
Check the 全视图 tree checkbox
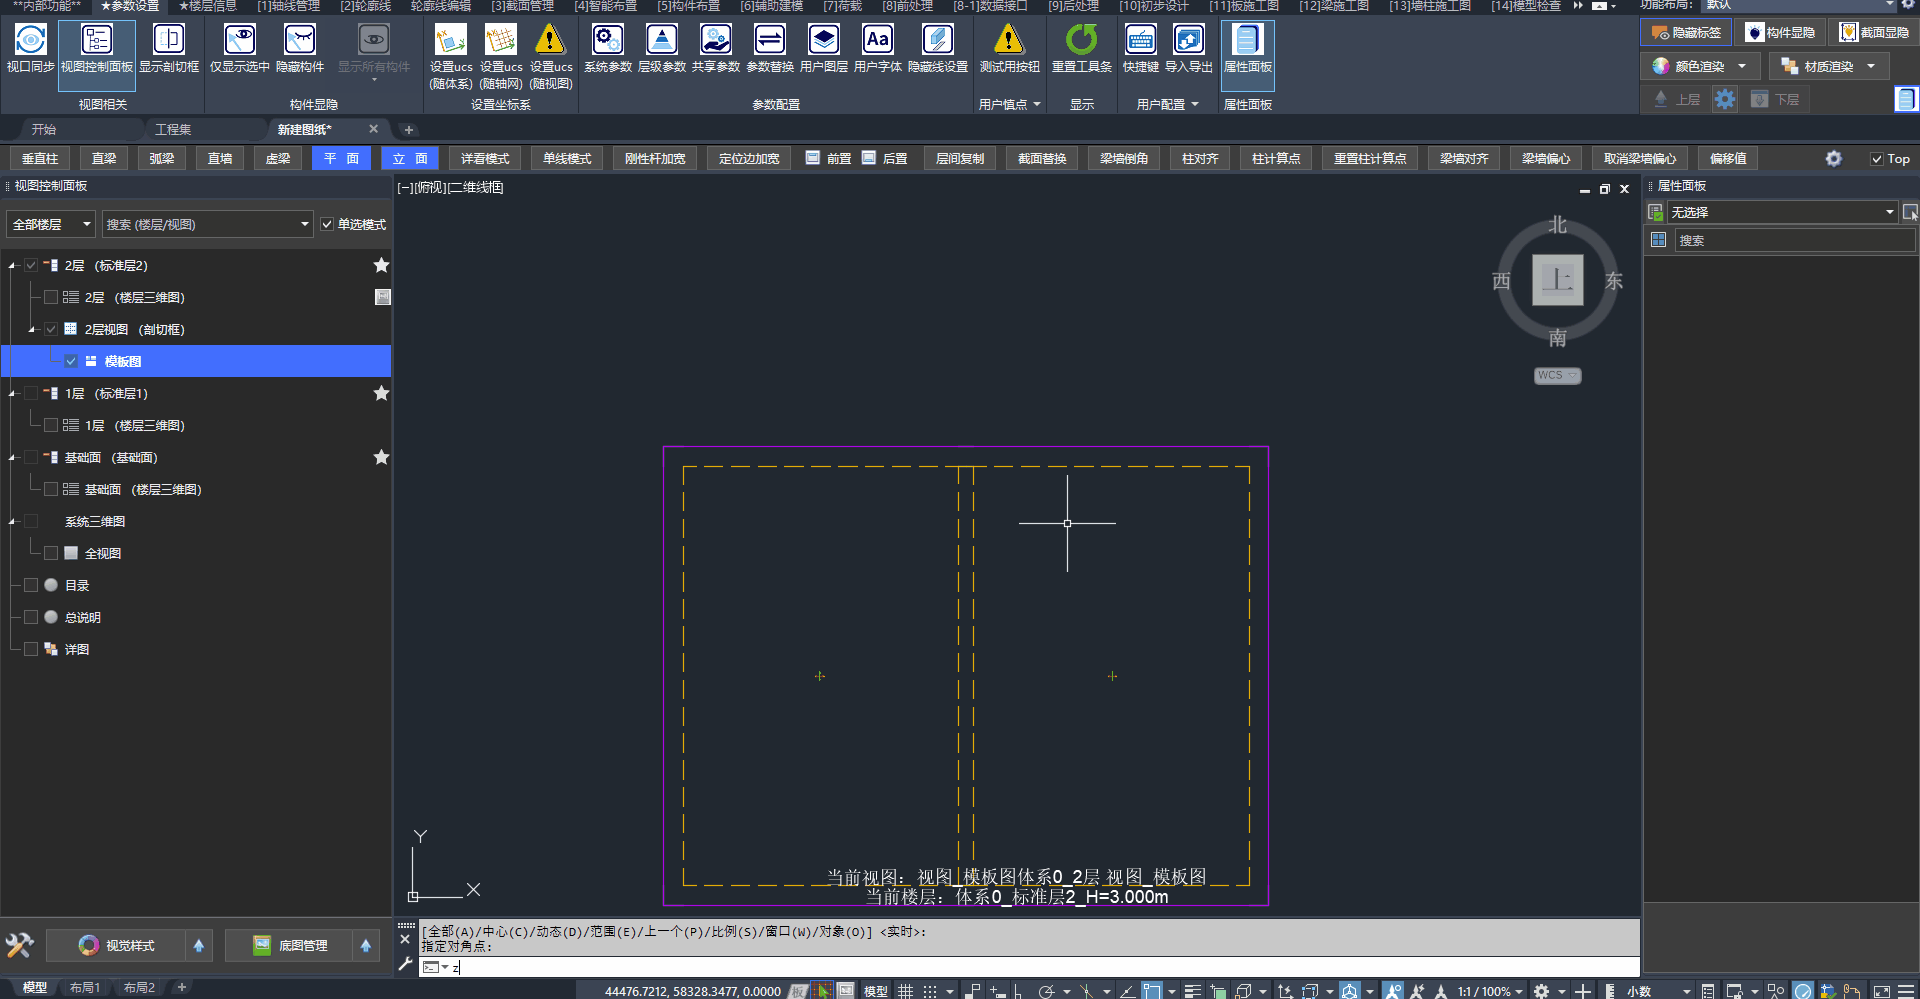click(51, 553)
